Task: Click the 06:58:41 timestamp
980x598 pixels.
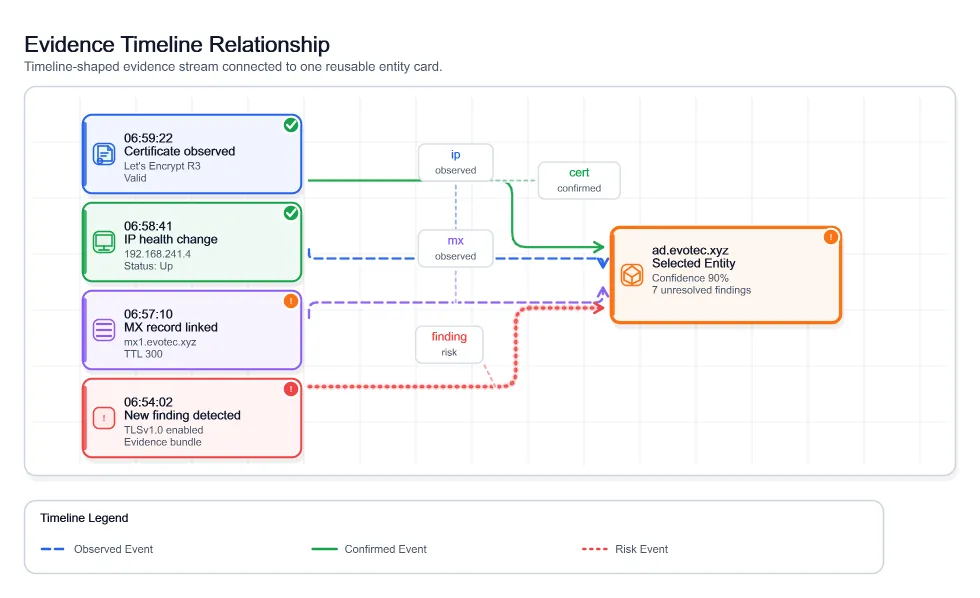Action: click(x=148, y=226)
